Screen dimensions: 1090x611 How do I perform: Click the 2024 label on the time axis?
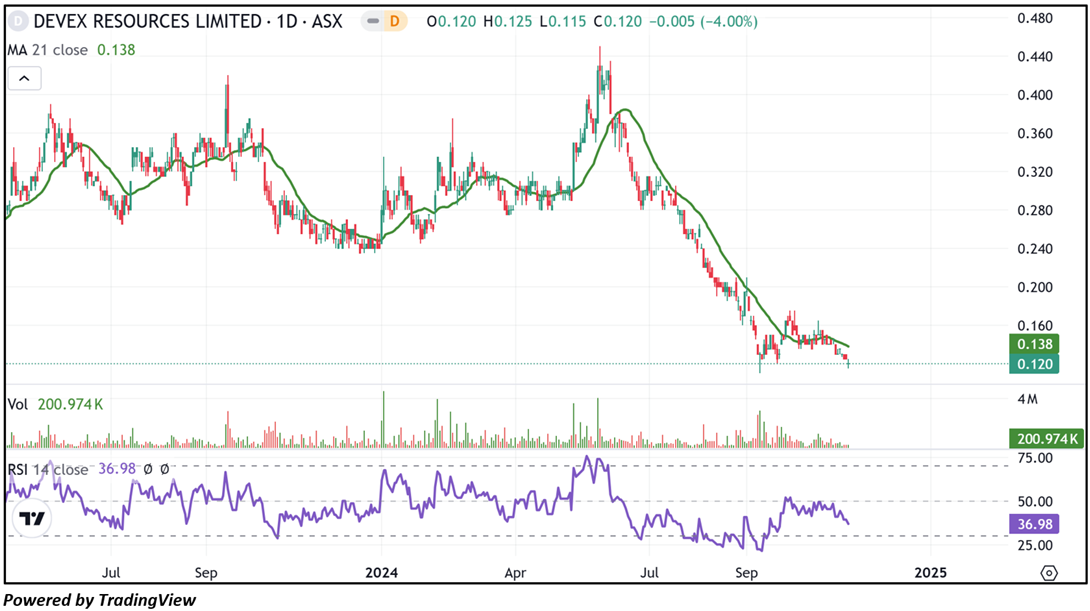tap(382, 573)
